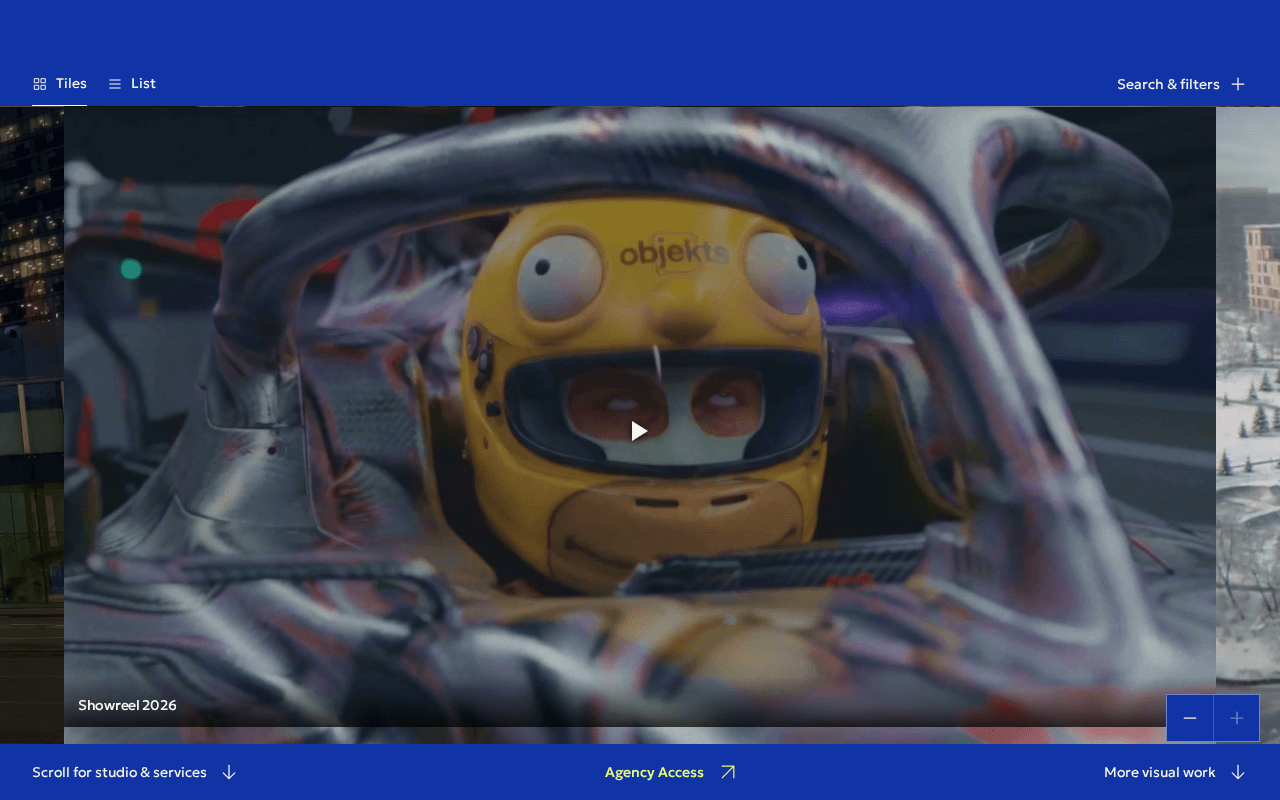Select the Showreel 2026 caption text
Screen dimensions: 1280x800
coord(127,705)
